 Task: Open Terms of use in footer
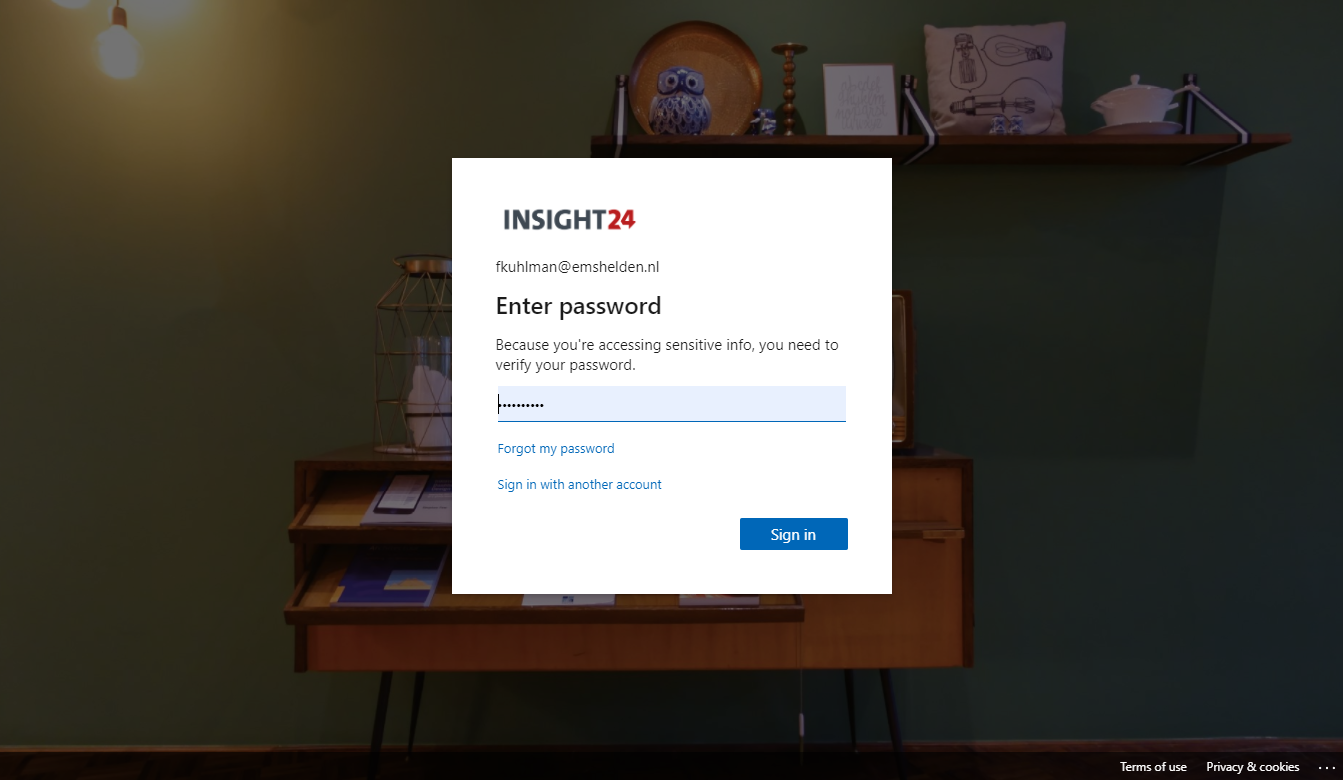(x=1153, y=767)
